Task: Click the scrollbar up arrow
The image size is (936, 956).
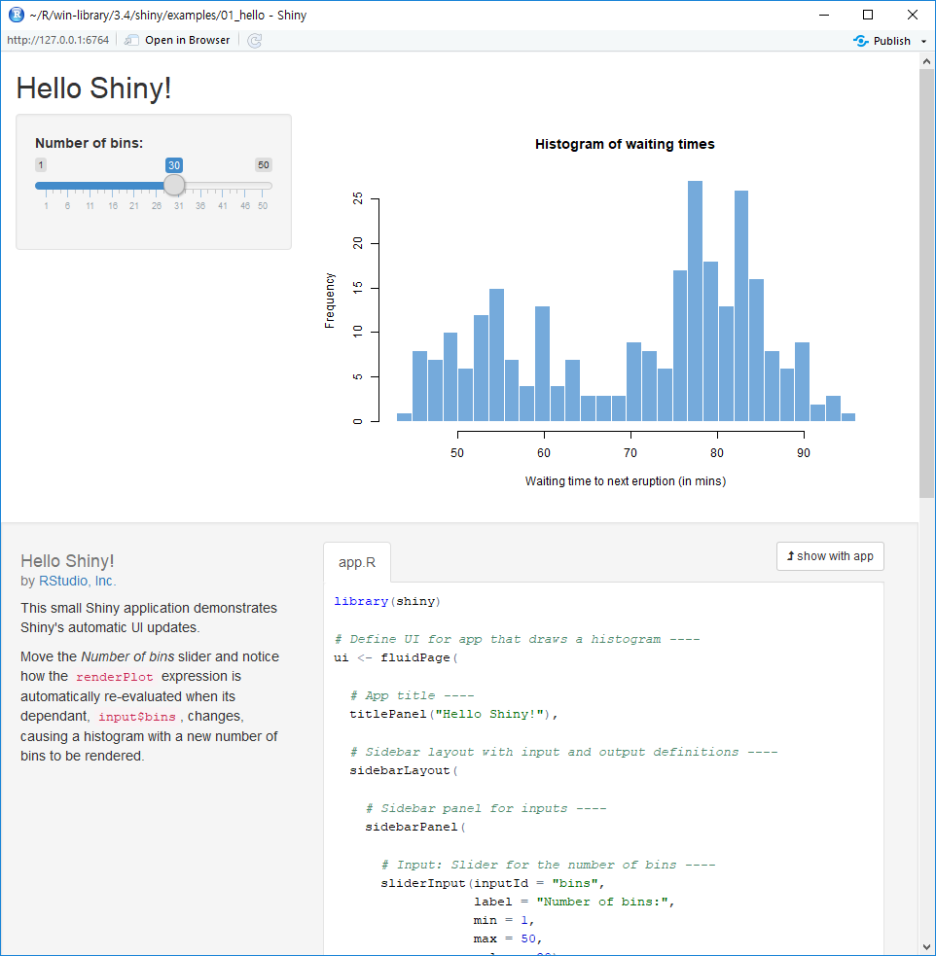Action: click(926, 61)
